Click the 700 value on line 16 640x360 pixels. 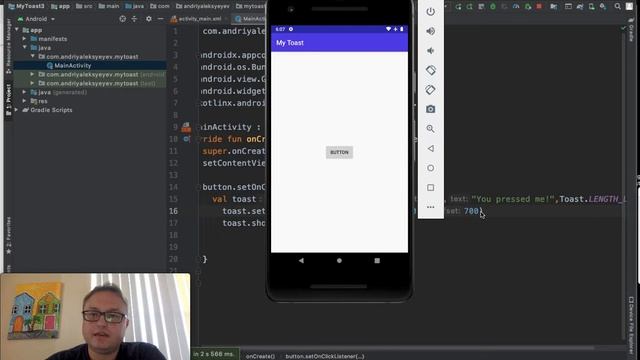[471, 211]
